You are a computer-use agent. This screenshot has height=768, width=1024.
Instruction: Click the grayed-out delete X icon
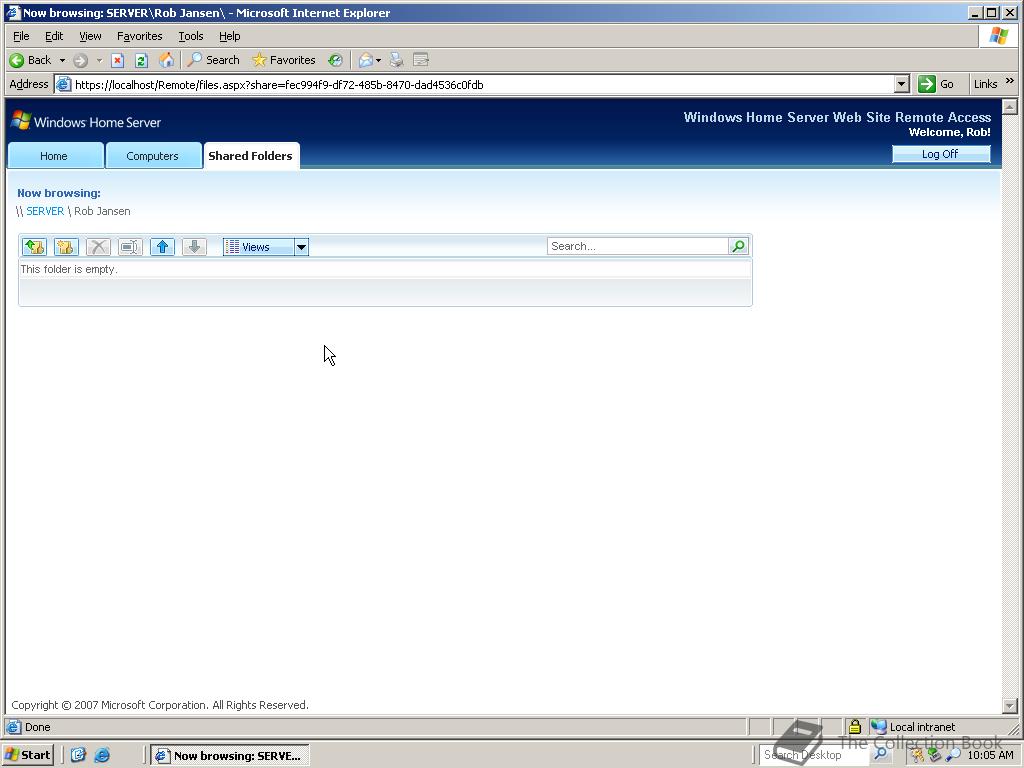pos(99,247)
